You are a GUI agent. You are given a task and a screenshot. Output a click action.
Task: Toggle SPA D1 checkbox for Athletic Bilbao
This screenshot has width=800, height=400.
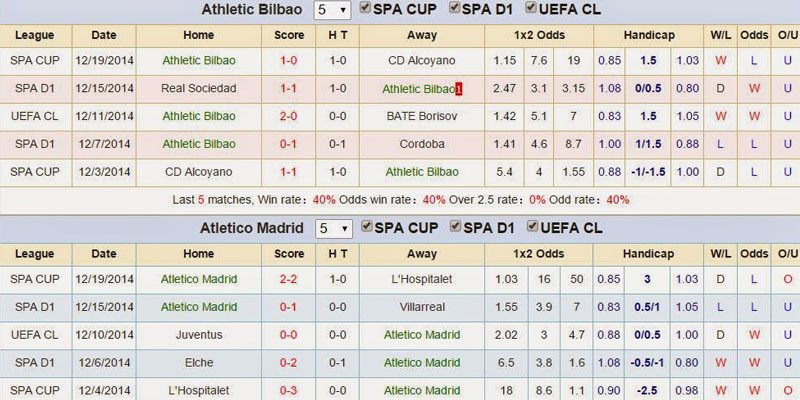point(455,8)
